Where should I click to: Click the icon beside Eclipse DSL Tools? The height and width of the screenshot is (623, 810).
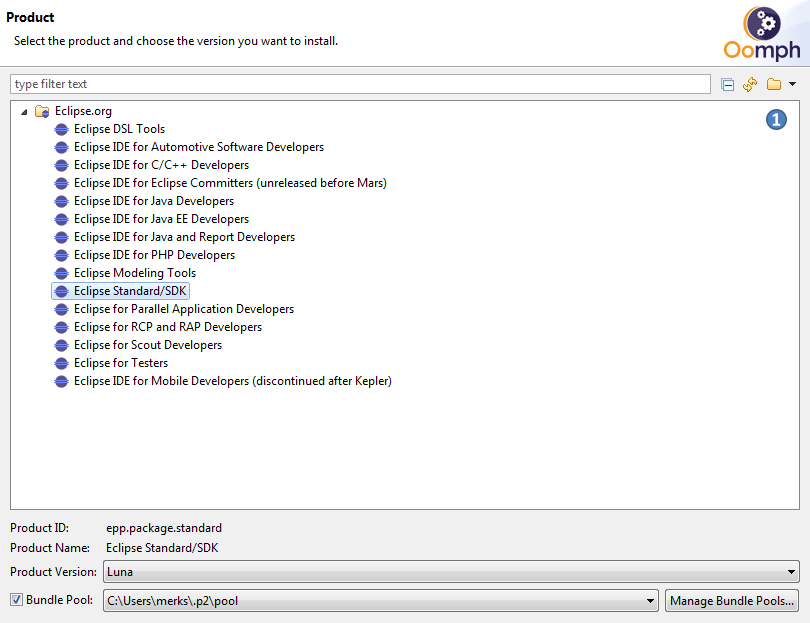[x=62, y=129]
